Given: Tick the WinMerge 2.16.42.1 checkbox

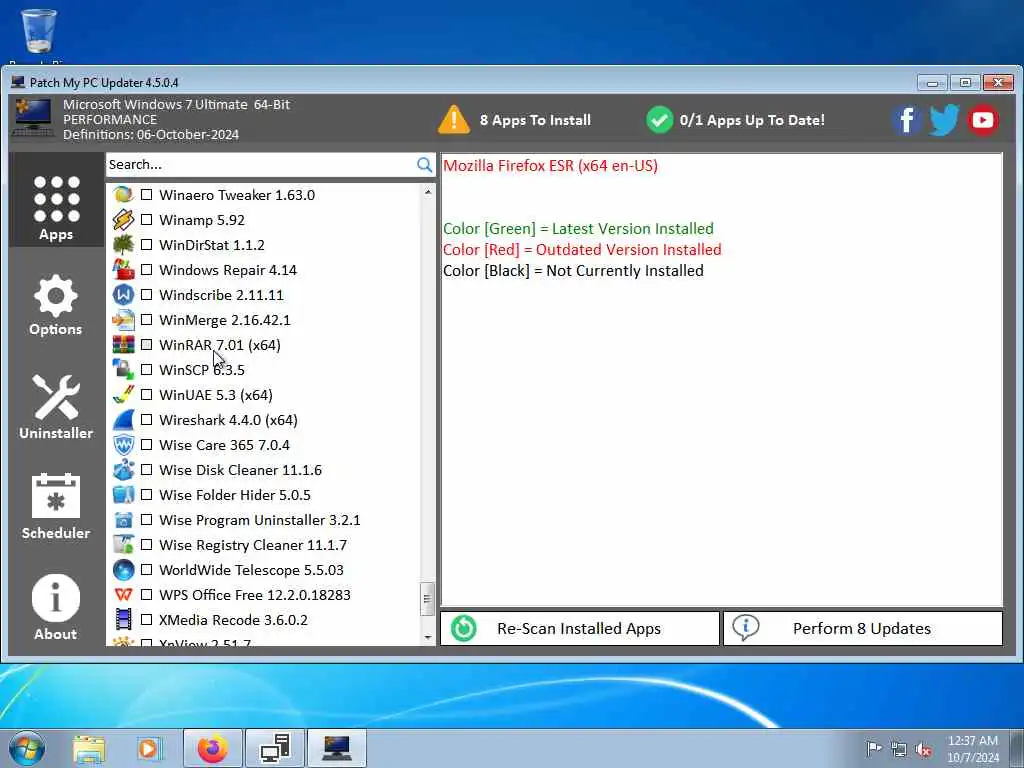Looking at the screenshot, I should [x=147, y=320].
